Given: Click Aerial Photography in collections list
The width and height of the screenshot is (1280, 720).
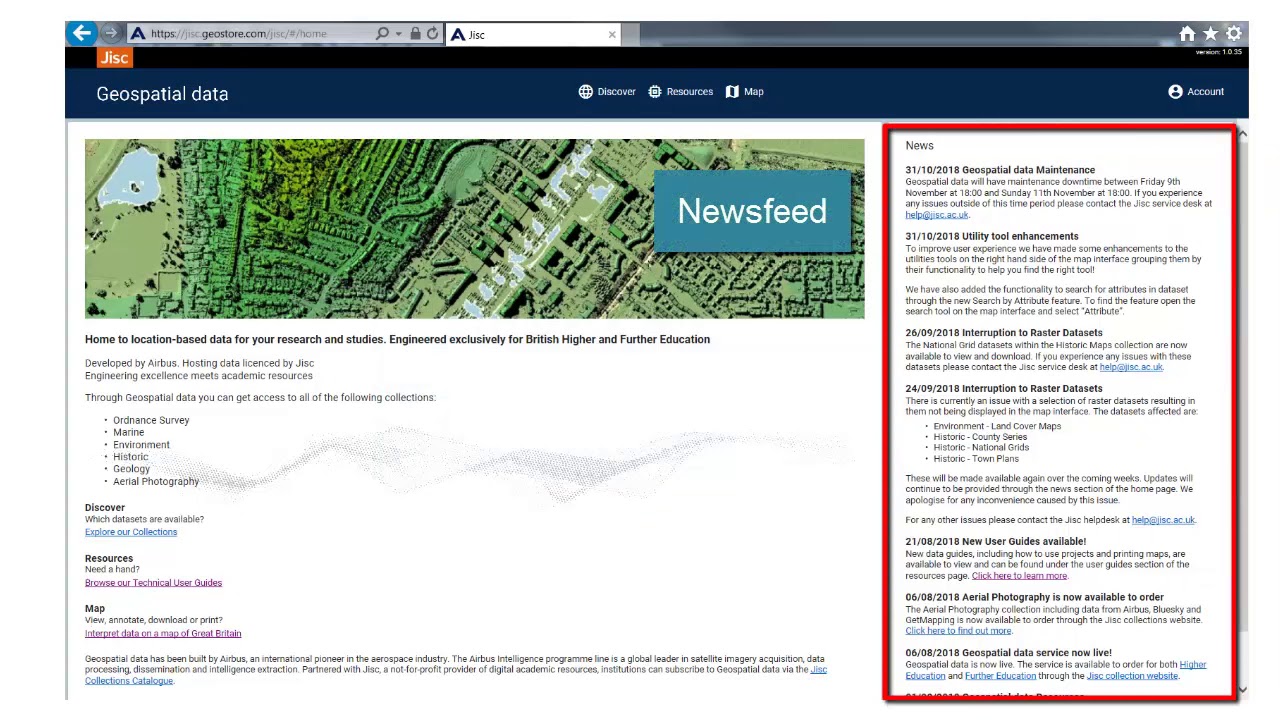Looking at the screenshot, I should pyautogui.click(x=156, y=482).
